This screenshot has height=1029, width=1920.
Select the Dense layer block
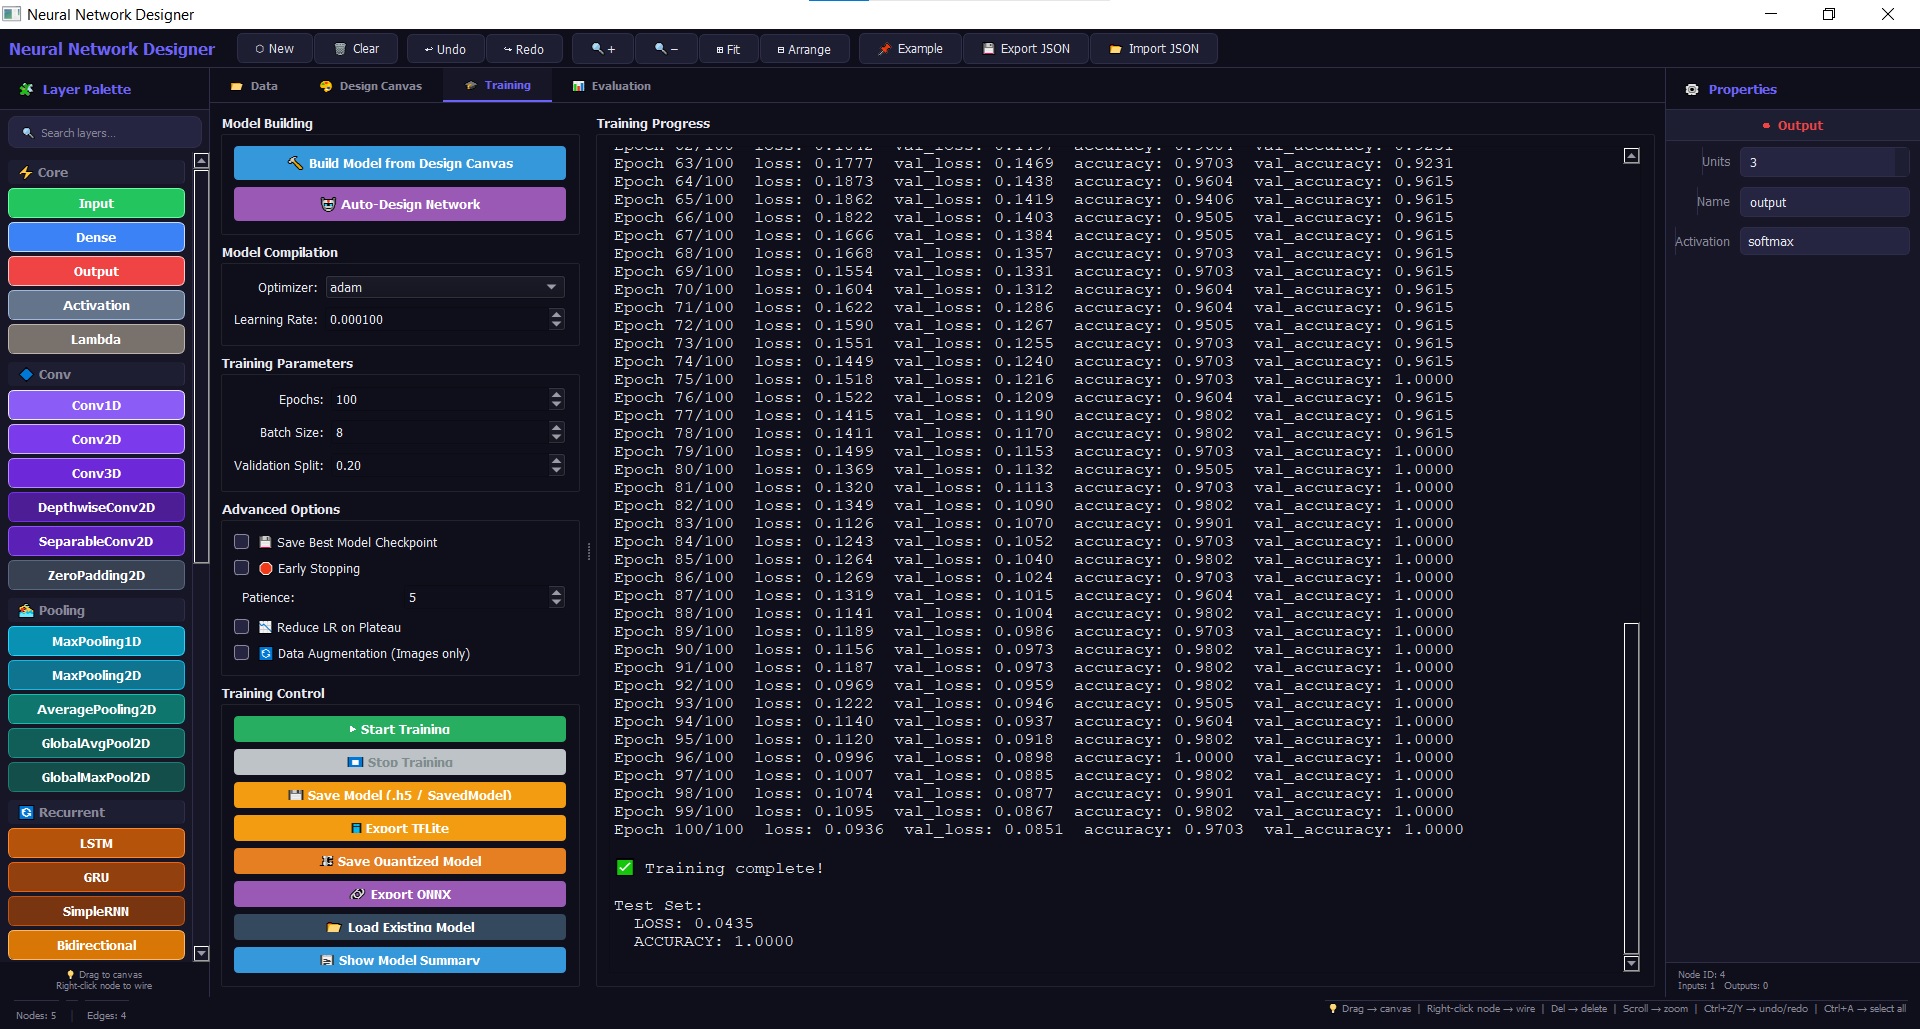tap(96, 237)
